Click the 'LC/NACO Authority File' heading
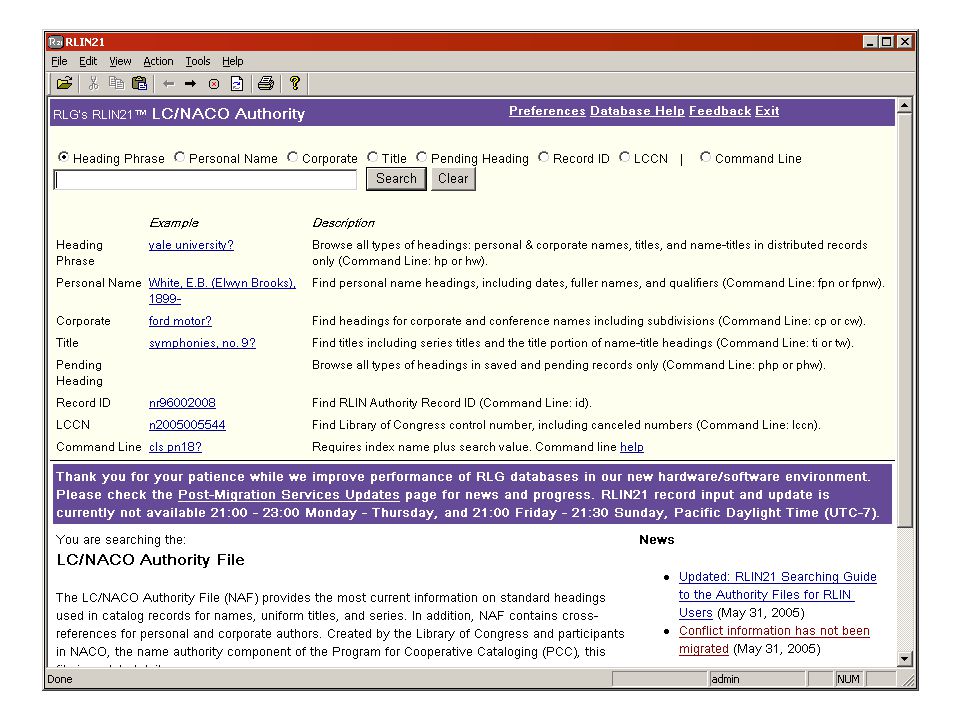This screenshot has height=720, width=960. pos(150,560)
